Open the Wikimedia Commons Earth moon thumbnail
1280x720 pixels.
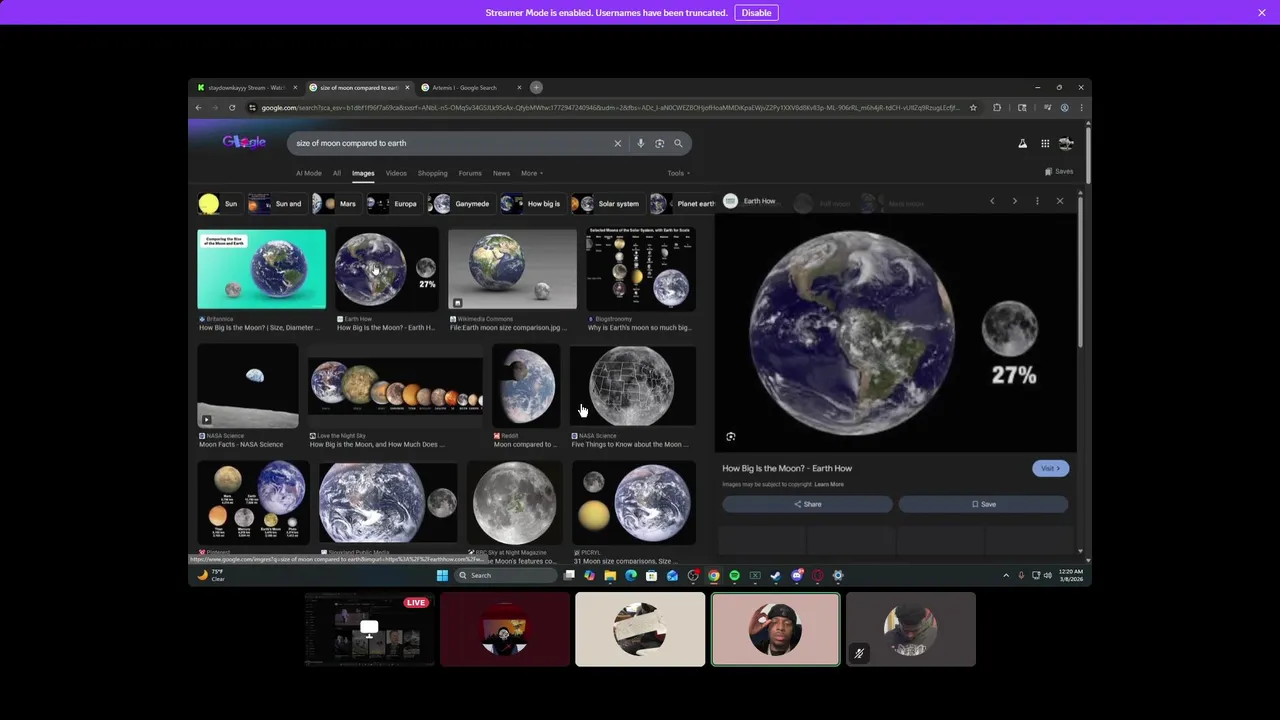coord(512,269)
